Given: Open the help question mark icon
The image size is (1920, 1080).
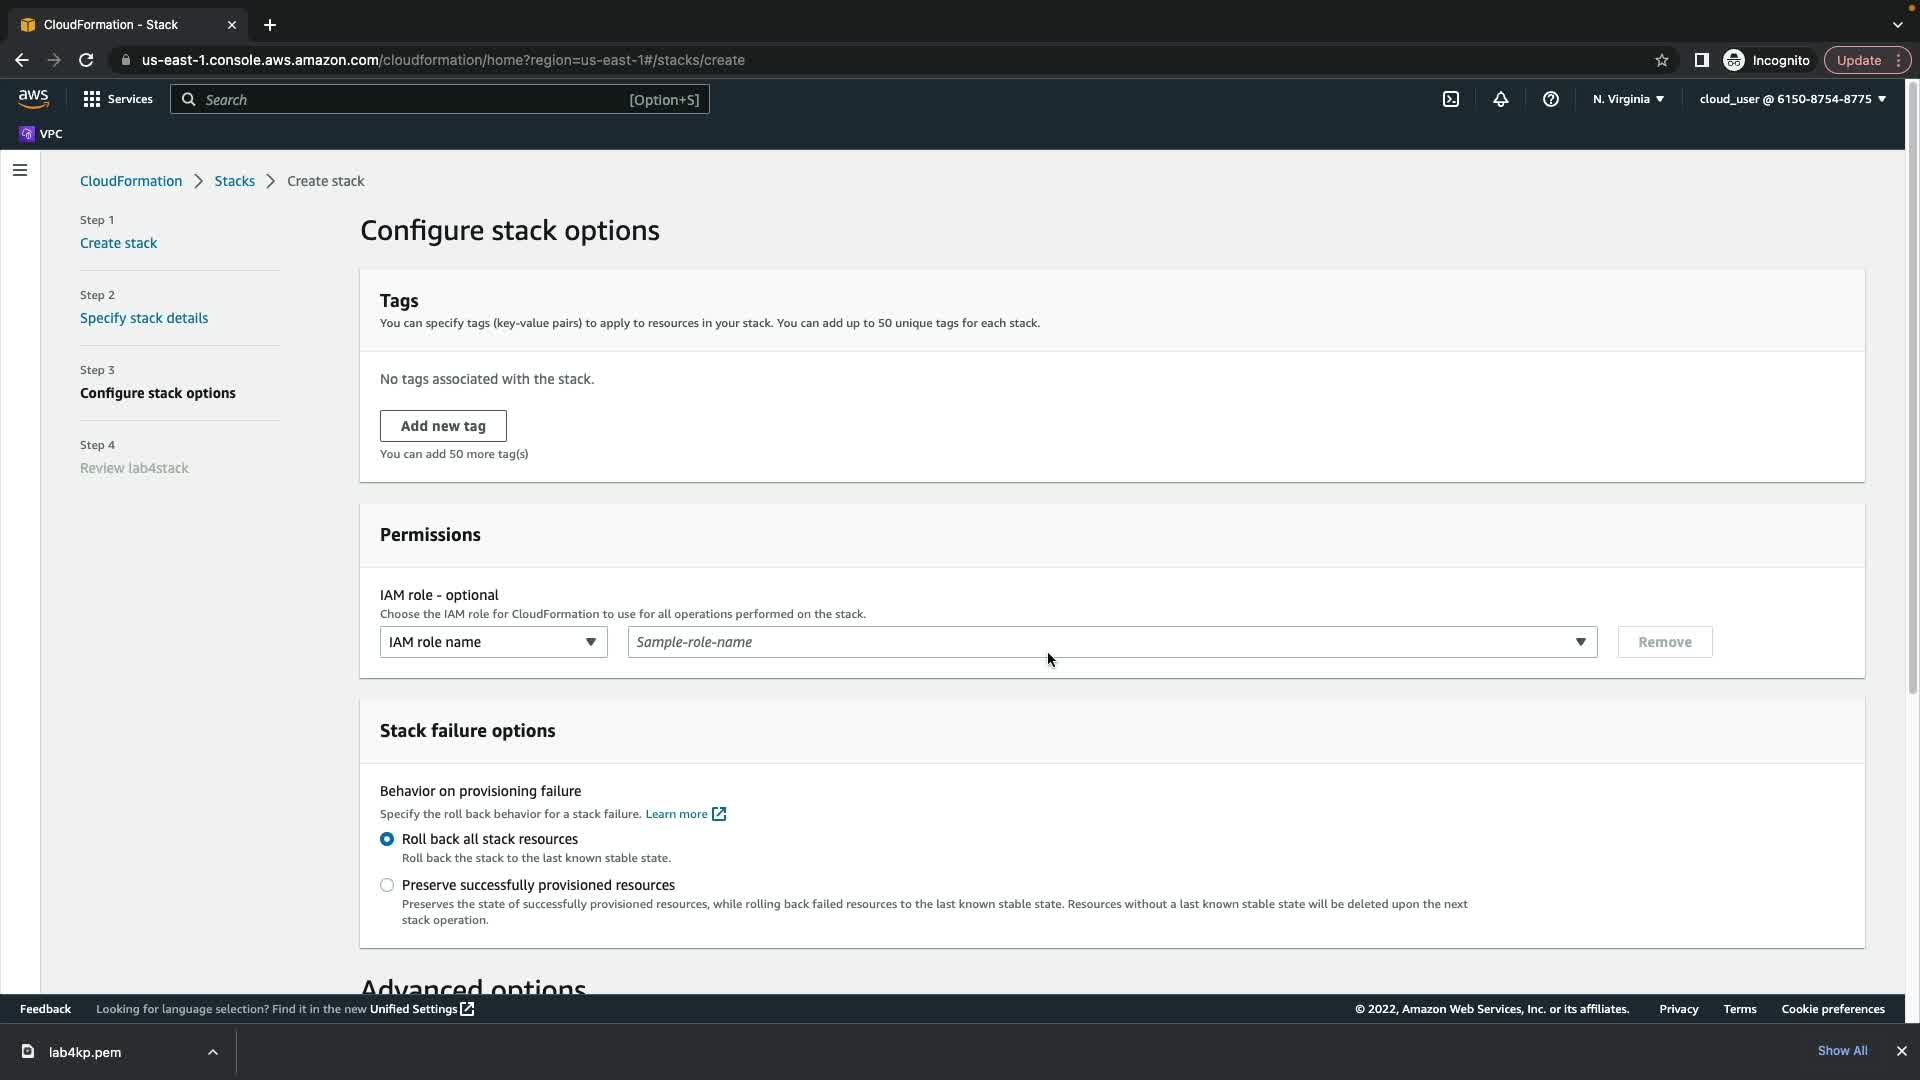Looking at the screenshot, I should pos(1550,99).
